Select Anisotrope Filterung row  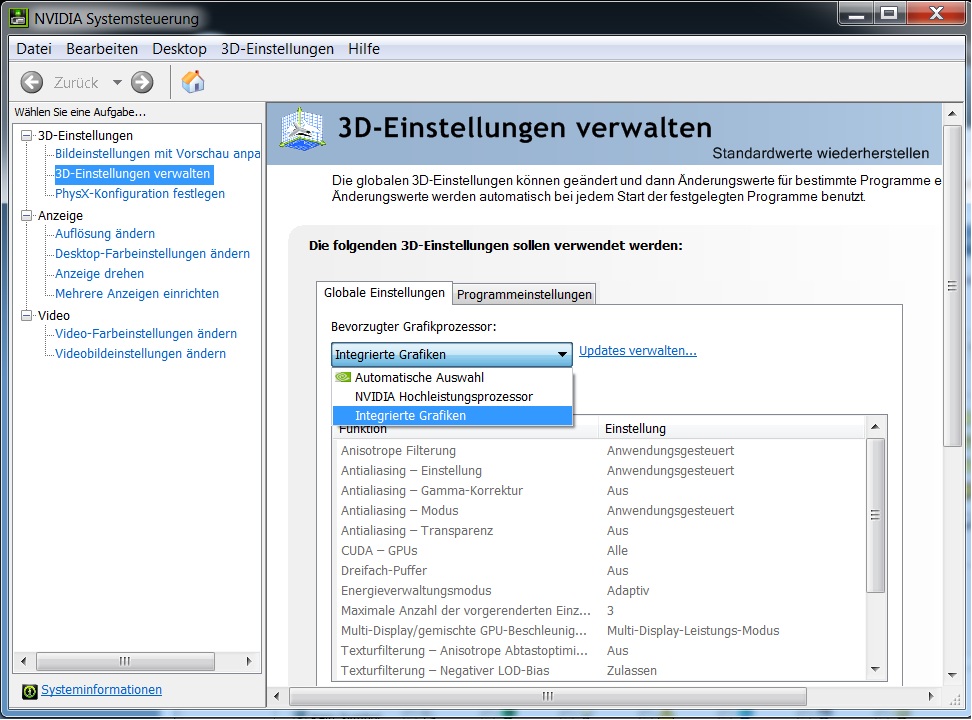pos(599,451)
